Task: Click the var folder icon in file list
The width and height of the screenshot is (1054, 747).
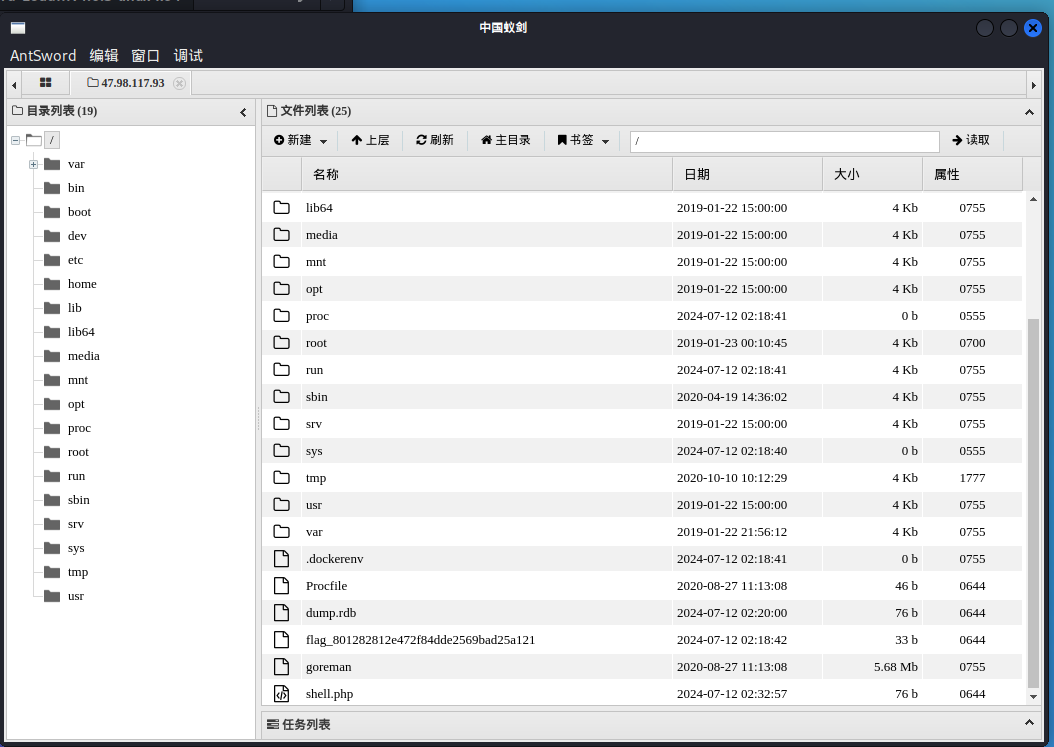Action: (282, 532)
